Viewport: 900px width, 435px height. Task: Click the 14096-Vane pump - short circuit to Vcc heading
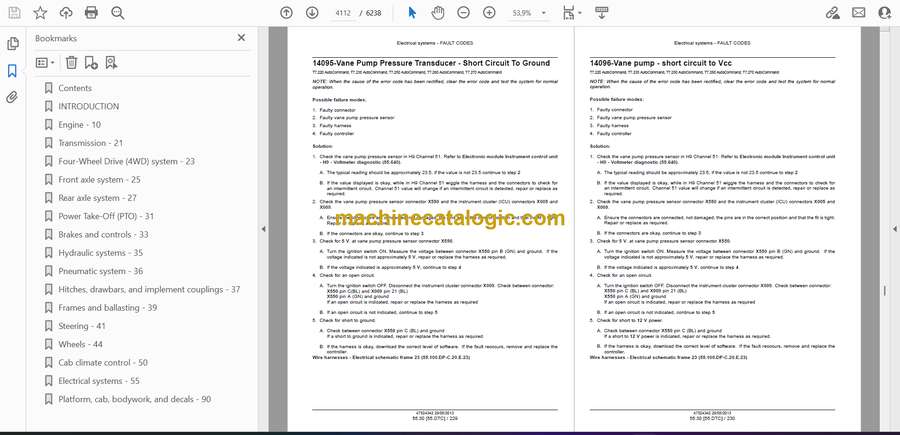point(661,63)
